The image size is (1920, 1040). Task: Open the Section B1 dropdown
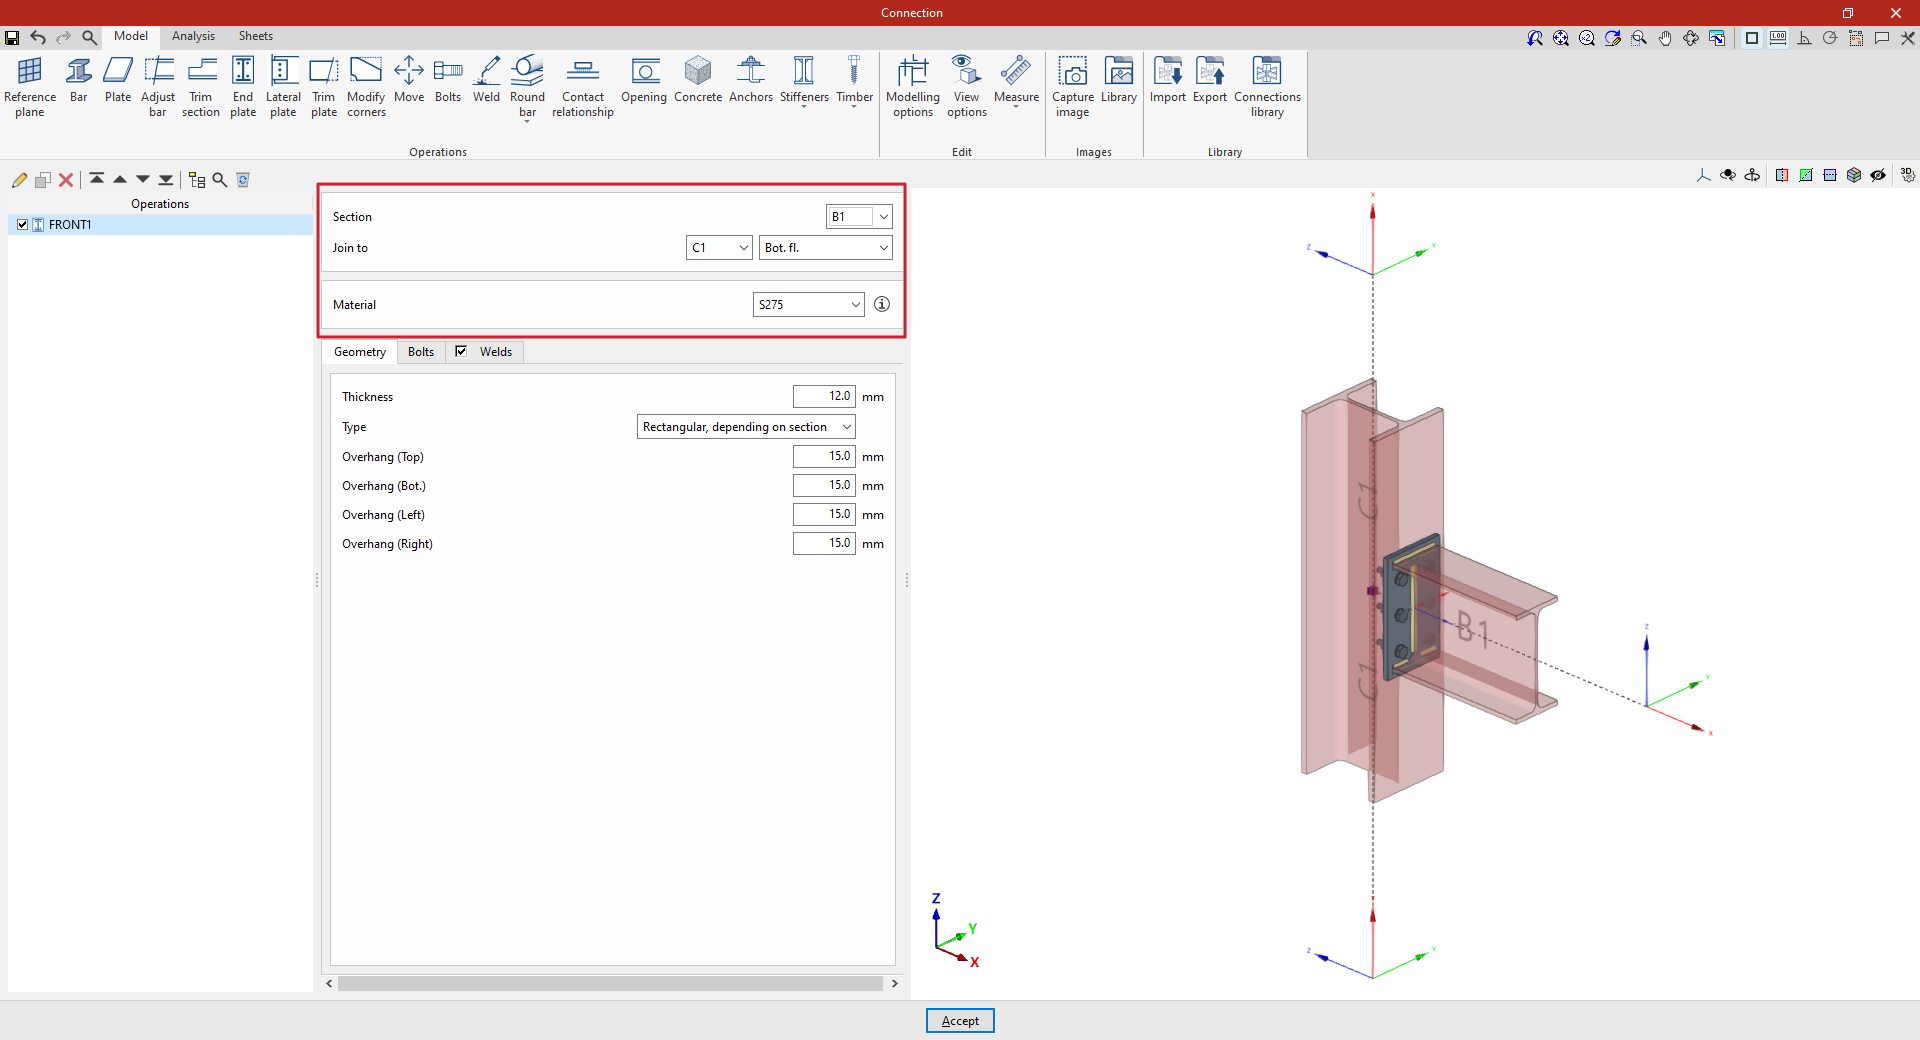[x=859, y=217]
